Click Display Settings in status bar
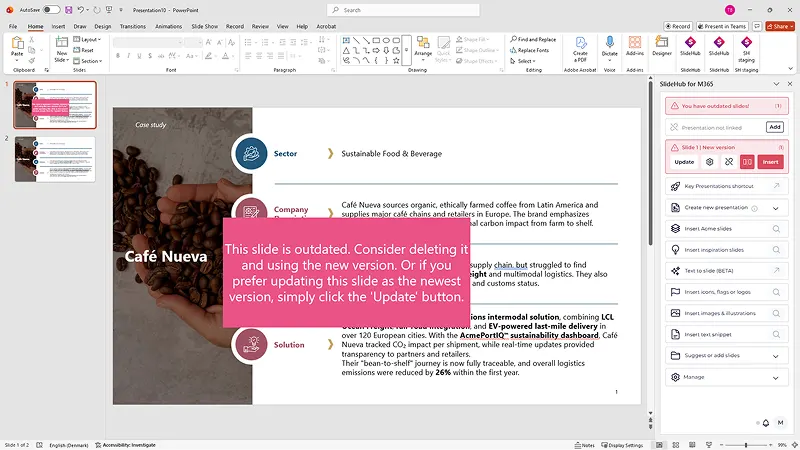This screenshot has width=800, height=450. 621,445
